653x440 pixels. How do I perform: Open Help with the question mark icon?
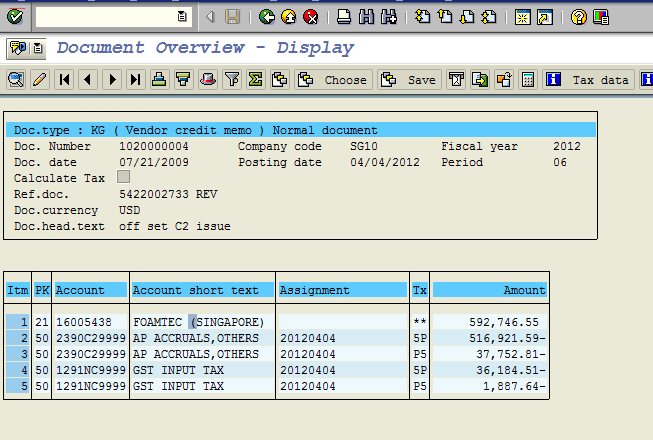(x=578, y=17)
